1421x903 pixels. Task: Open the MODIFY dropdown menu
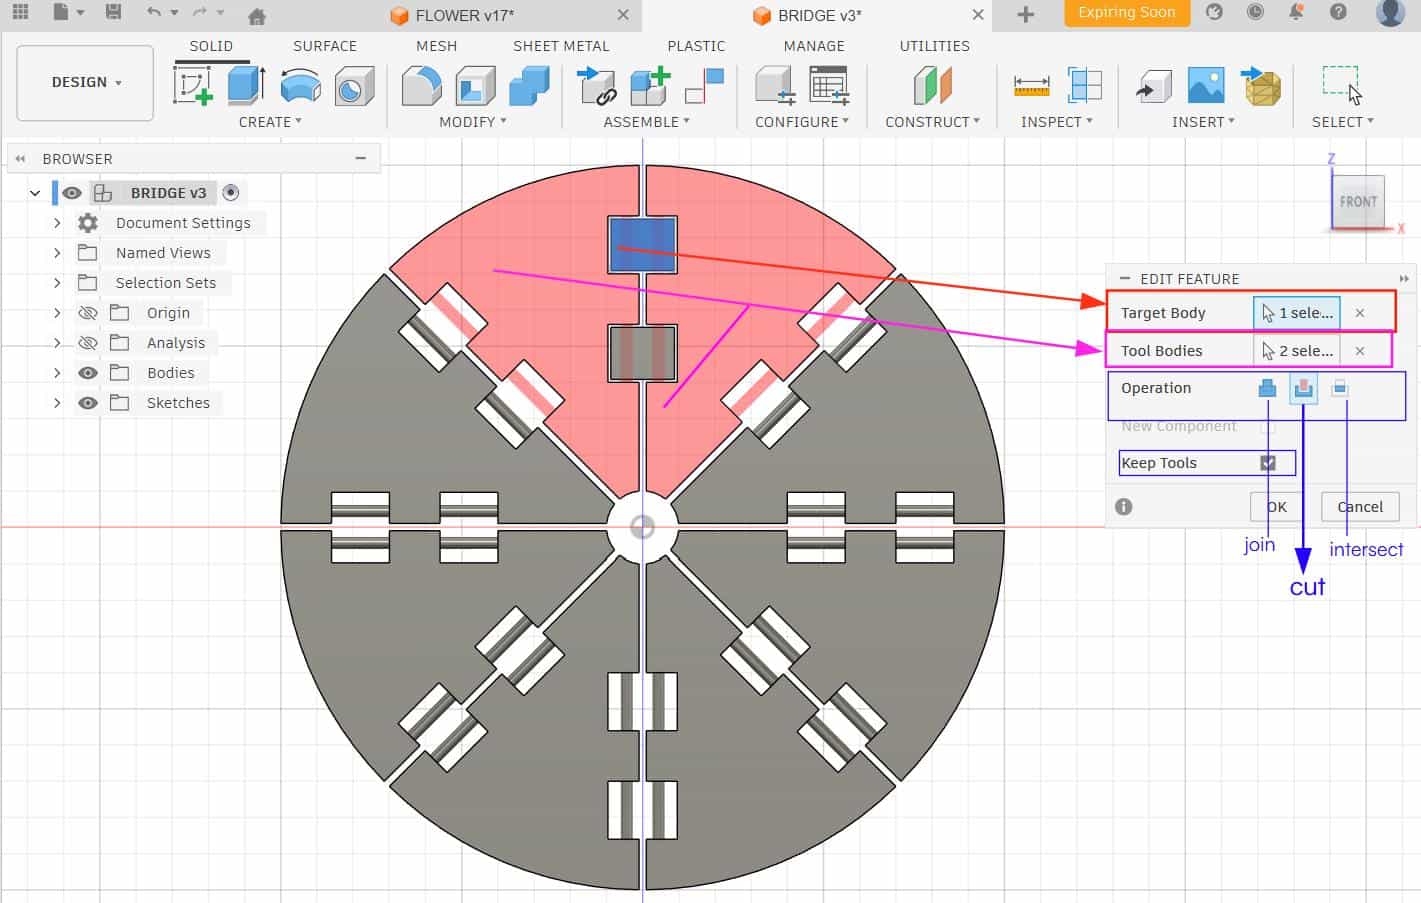pyautogui.click(x=473, y=122)
